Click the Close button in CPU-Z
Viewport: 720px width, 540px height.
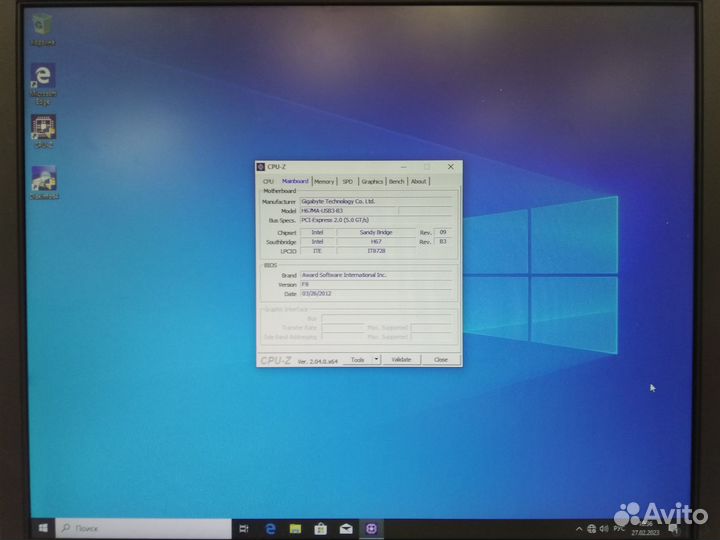(x=440, y=360)
